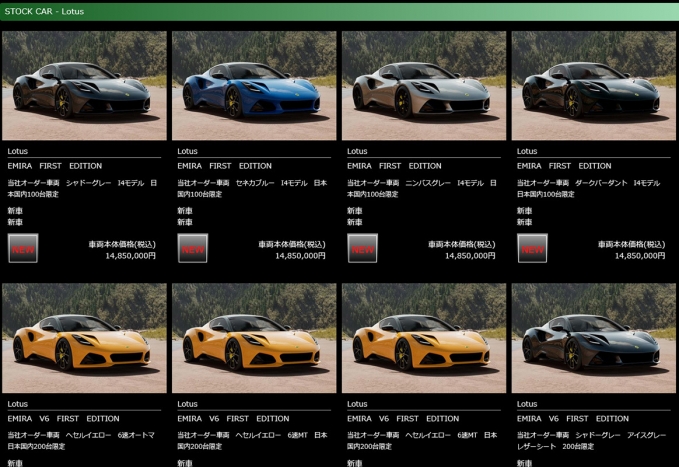Viewport: 679px width, 467px height.
Task: Click 車両本体価格(税込) label on ダークバーダント card
Action: point(631,244)
